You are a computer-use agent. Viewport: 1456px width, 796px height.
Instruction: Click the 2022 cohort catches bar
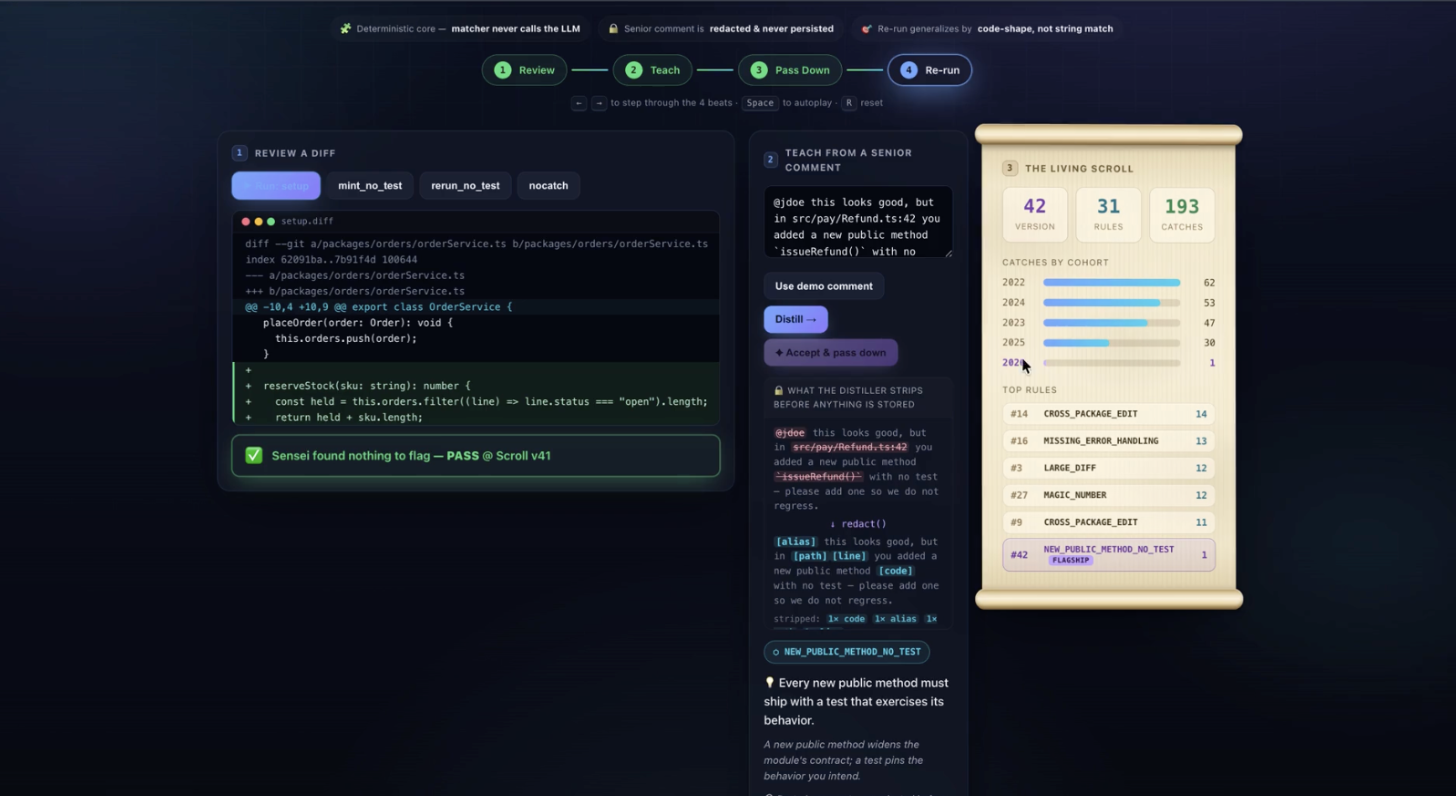pos(1111,283)
